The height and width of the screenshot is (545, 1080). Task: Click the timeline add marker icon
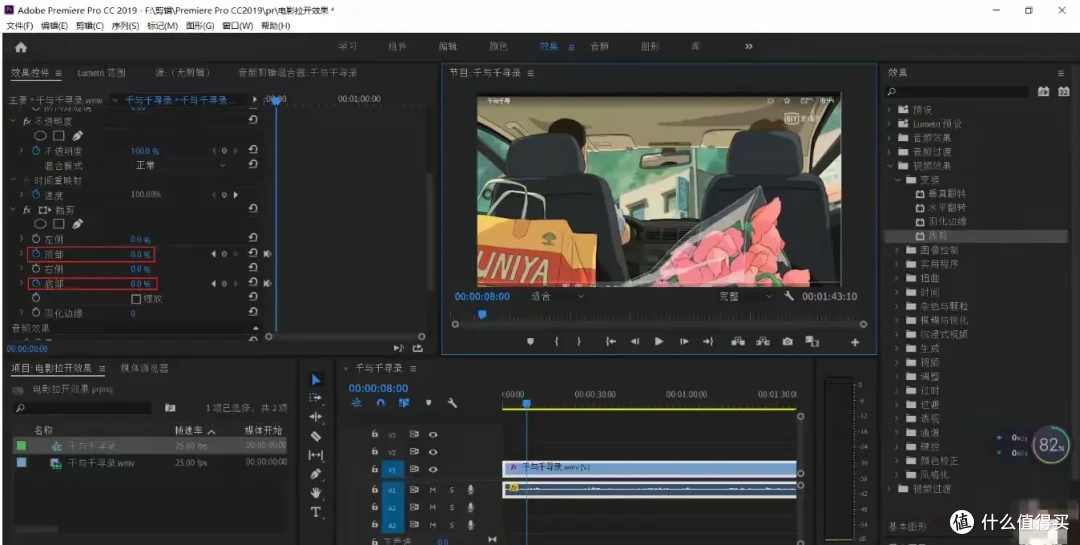428,402
